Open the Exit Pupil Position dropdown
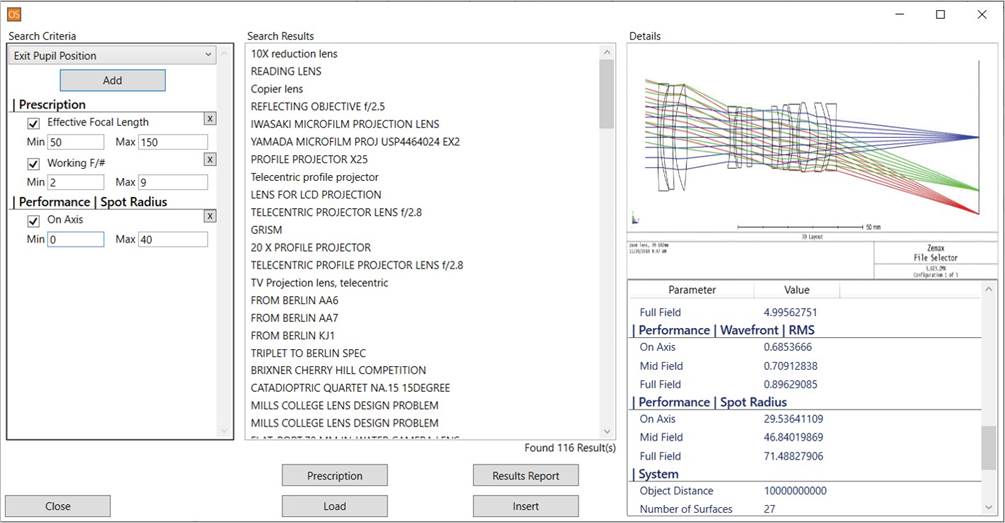The image size is (1005, 523). (x=111, y=56)
